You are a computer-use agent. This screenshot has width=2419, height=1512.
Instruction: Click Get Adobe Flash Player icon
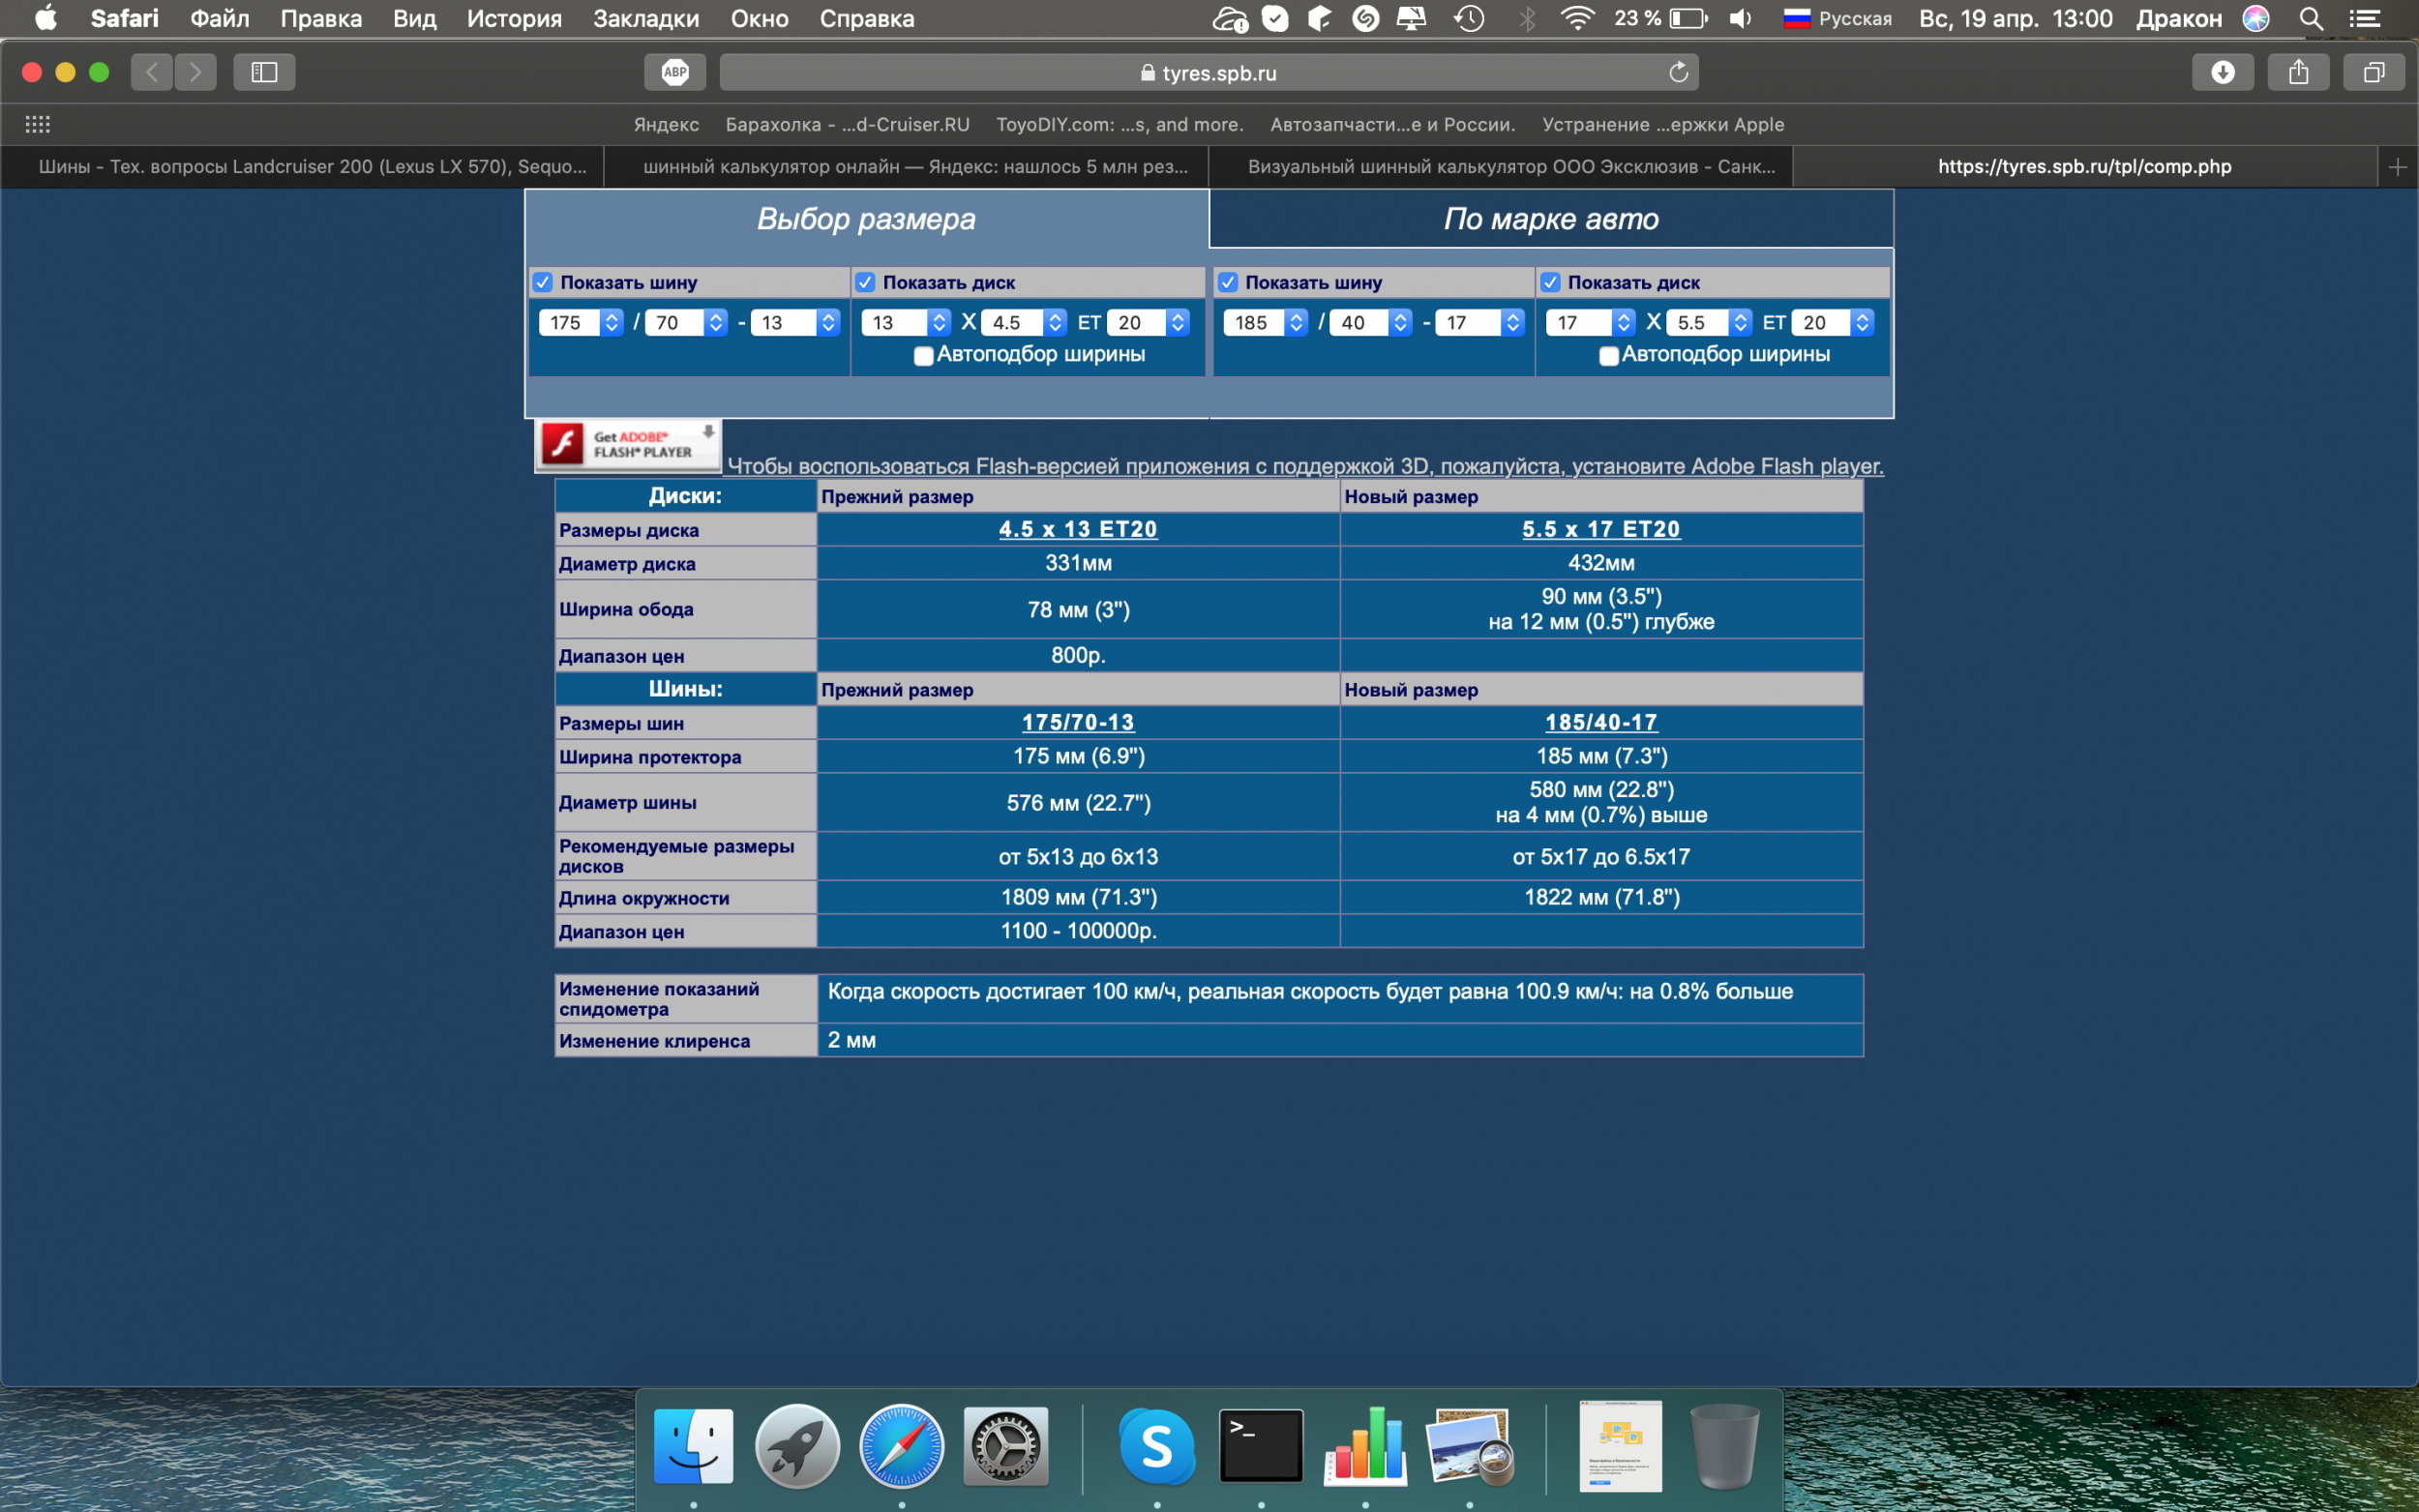(x=628, y=445)
